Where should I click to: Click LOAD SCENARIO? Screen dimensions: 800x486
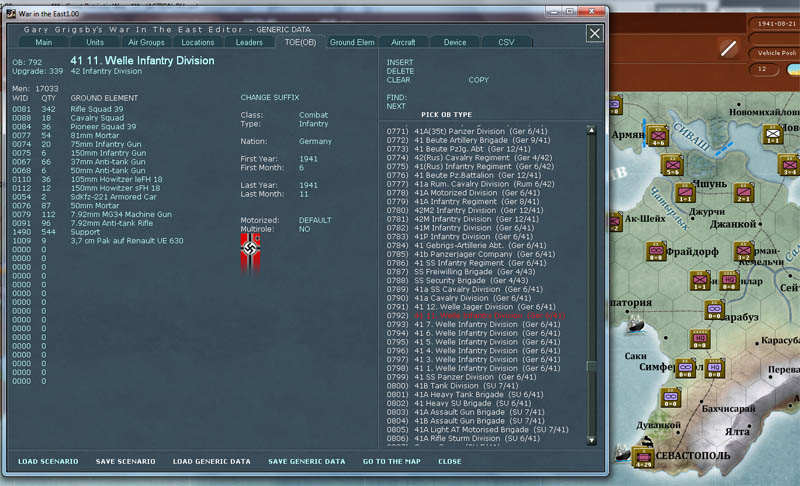(x=48, y=462)
